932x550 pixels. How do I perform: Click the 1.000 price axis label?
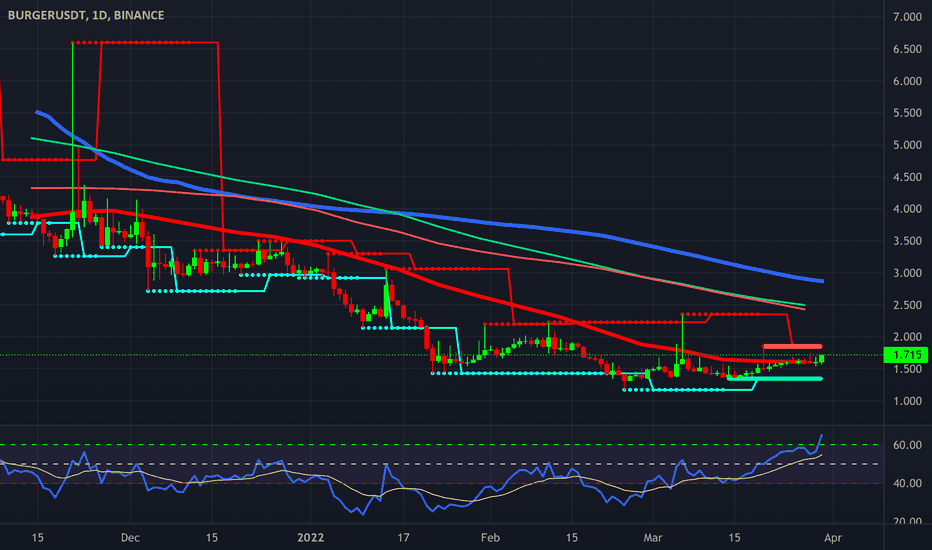(907, 401)
